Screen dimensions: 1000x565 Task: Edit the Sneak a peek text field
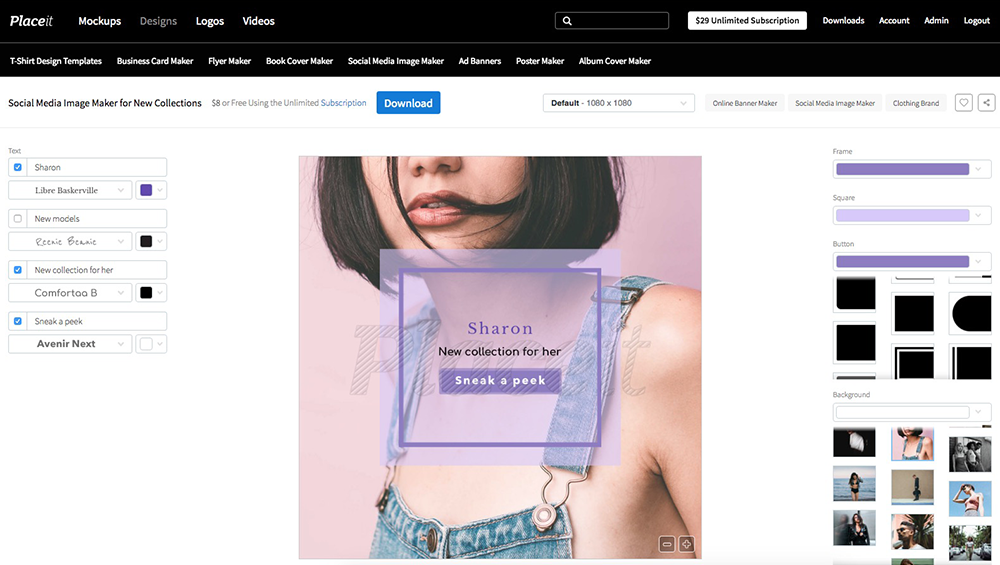point(97,321)
